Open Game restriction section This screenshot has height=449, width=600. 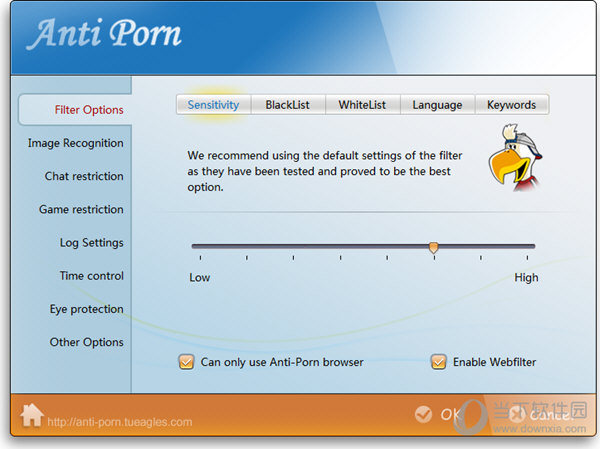click(x=81, y=209)
